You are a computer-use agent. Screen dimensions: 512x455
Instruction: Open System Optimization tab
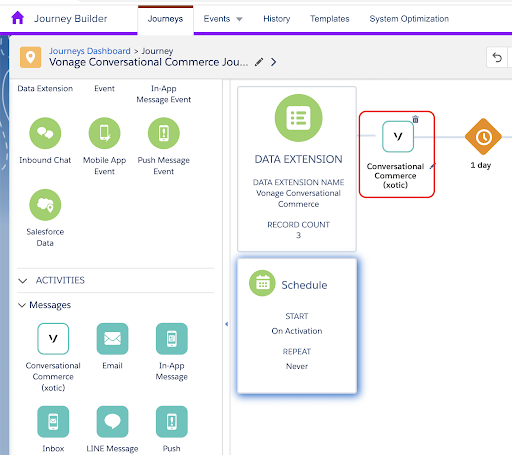(409, 19)
